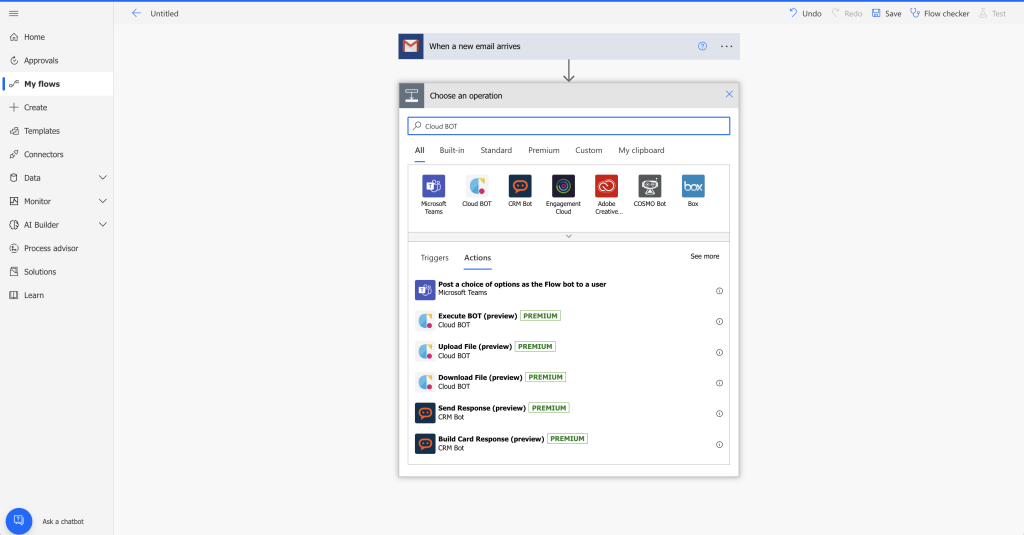Show info for Upload File action
1024x535 pixels.
click(x=719, y=352)
